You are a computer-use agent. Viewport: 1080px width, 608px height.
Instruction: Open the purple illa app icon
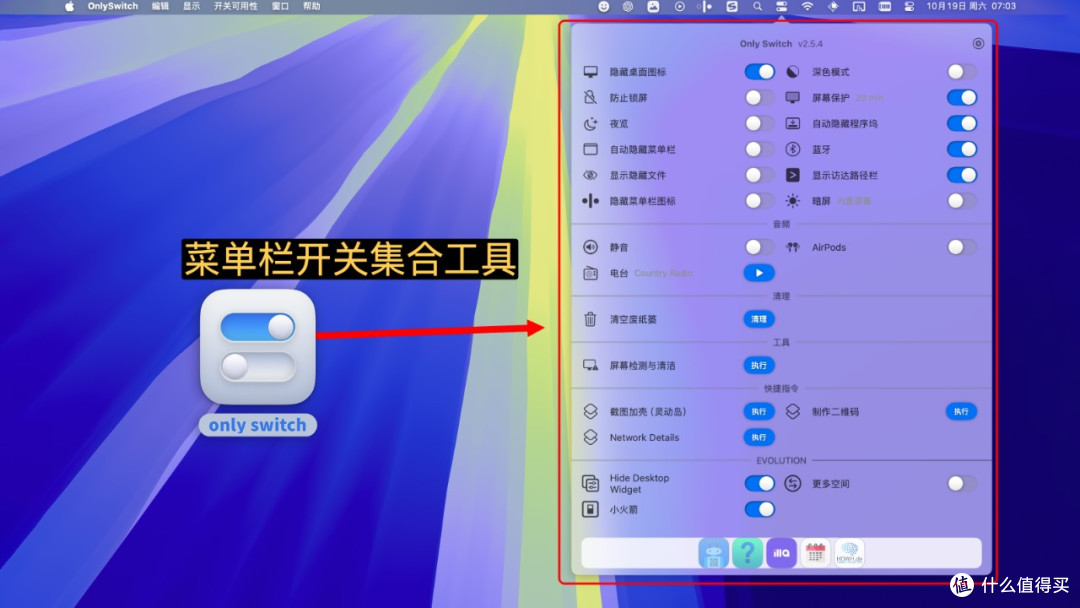781,553
